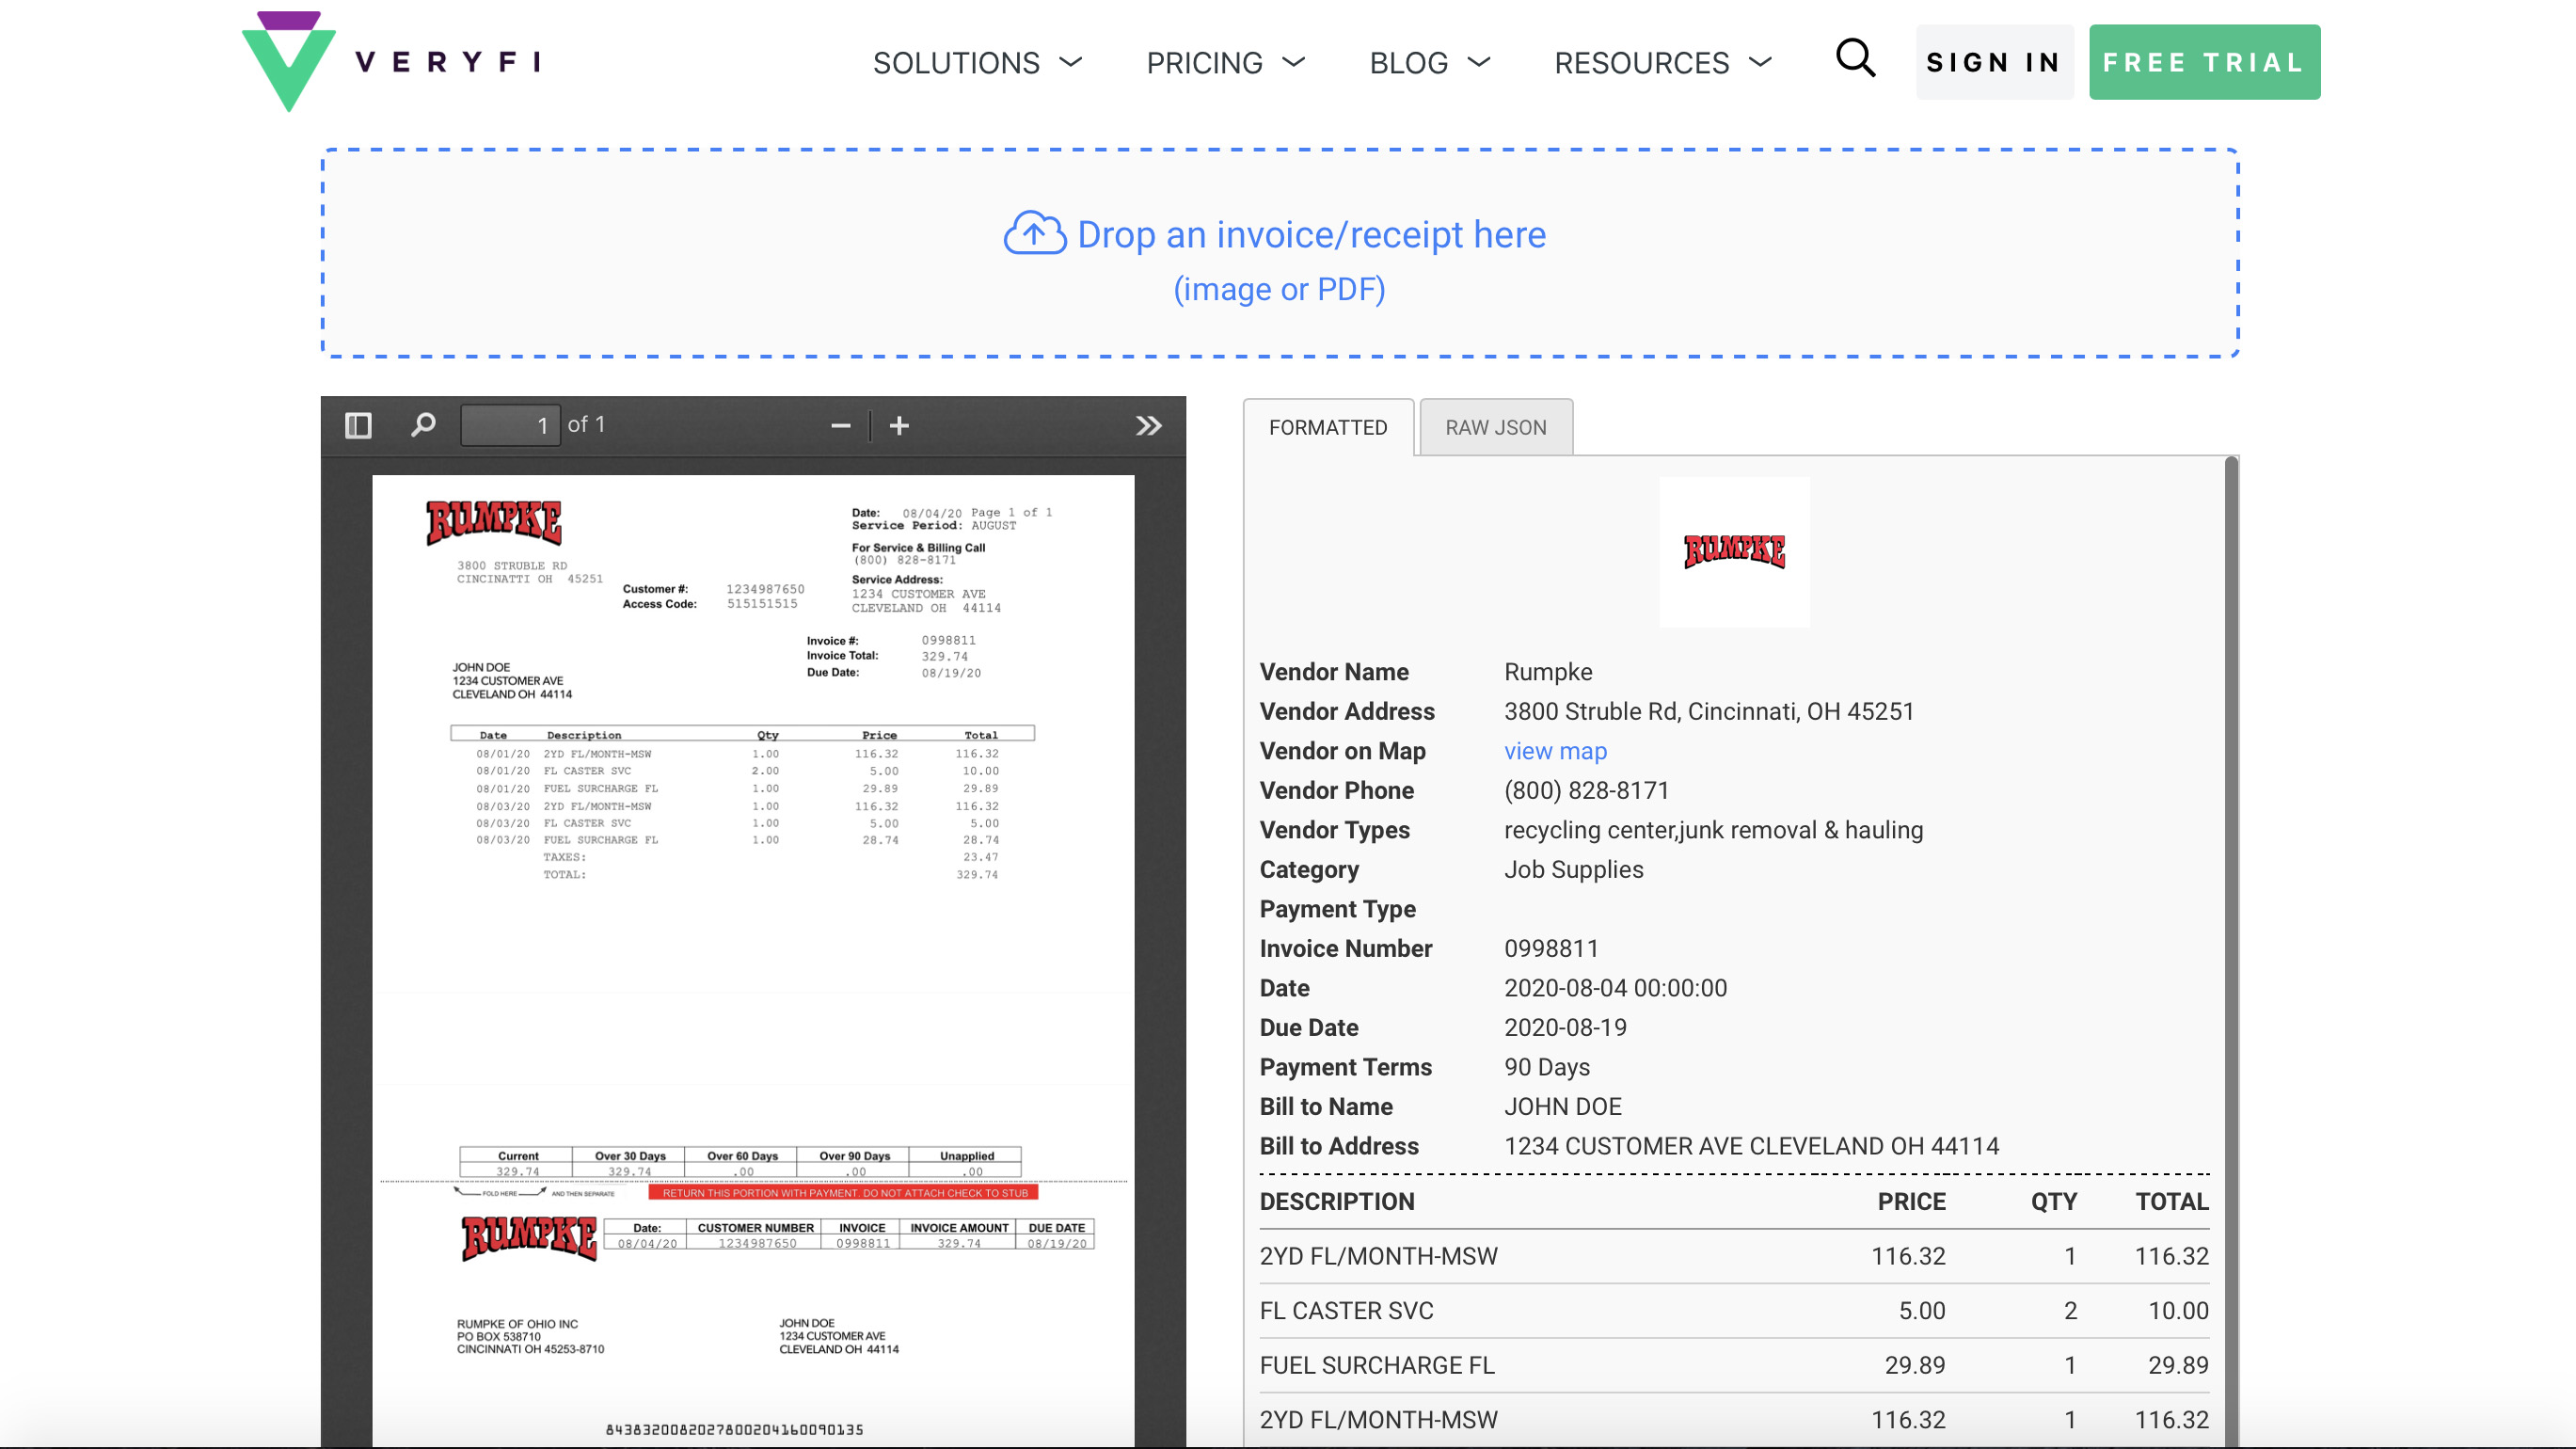The image size is (2576, 1449).
Task: Open PDF viewer tools double-chevron
Action: point(1149,426)
